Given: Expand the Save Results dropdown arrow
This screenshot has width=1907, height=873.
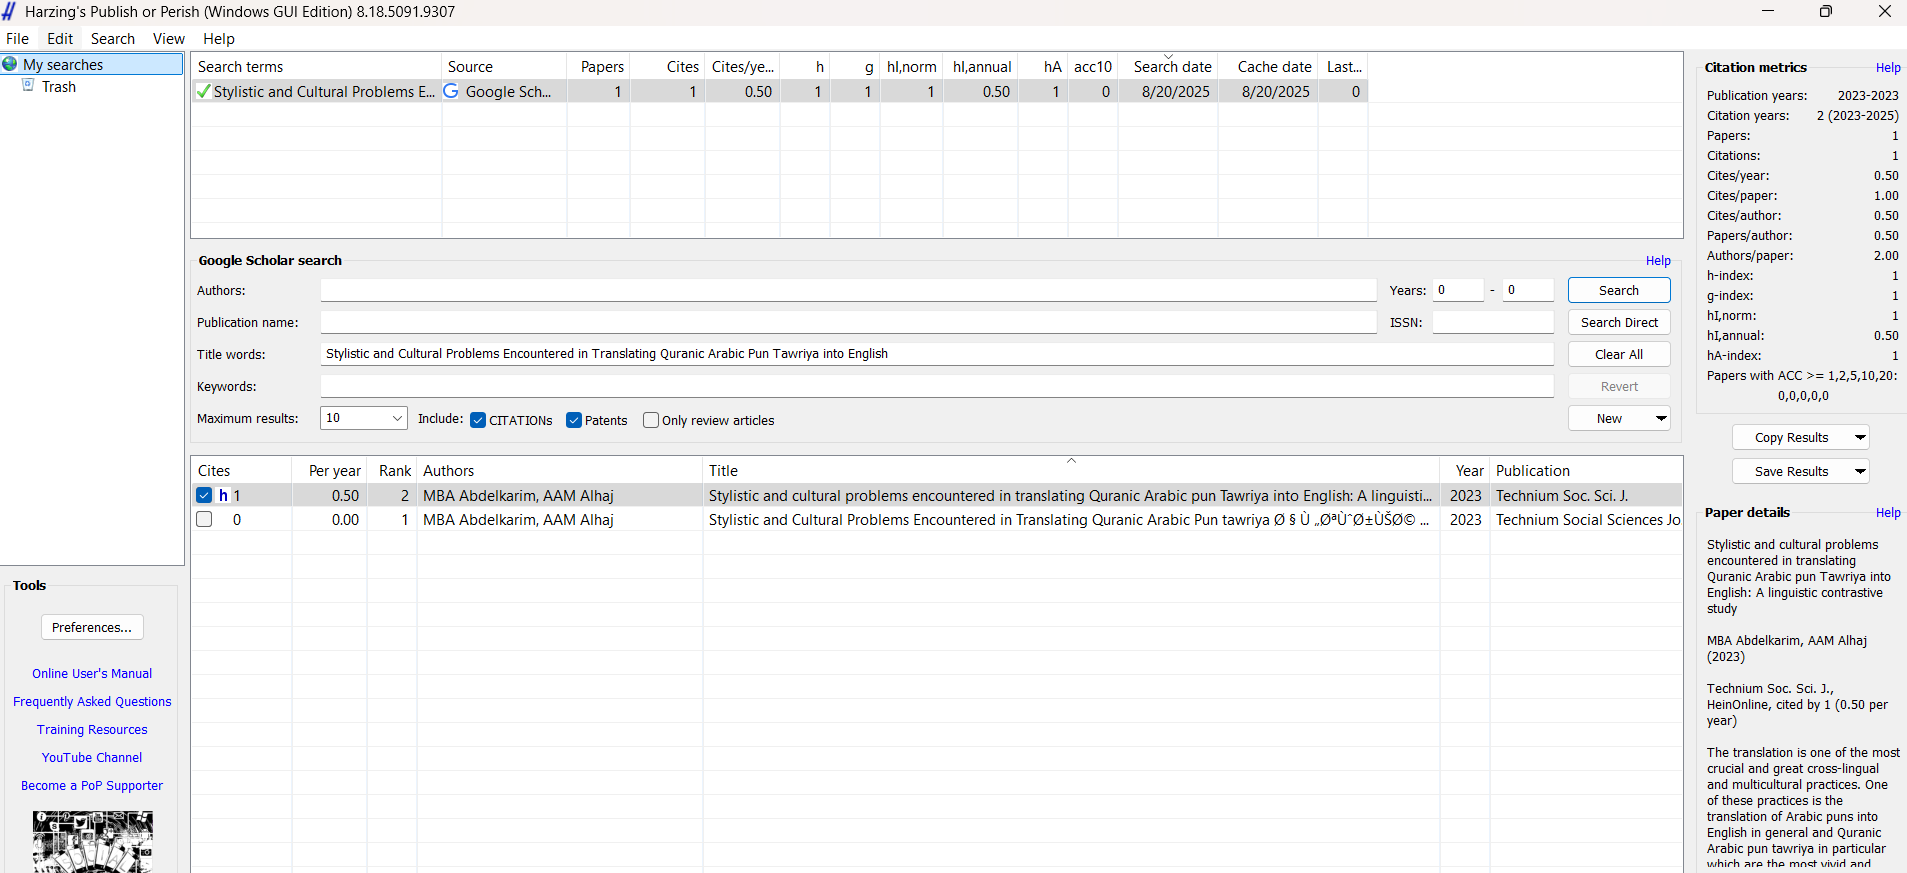Looking at the screenshot, I should tap(1859, 471).
